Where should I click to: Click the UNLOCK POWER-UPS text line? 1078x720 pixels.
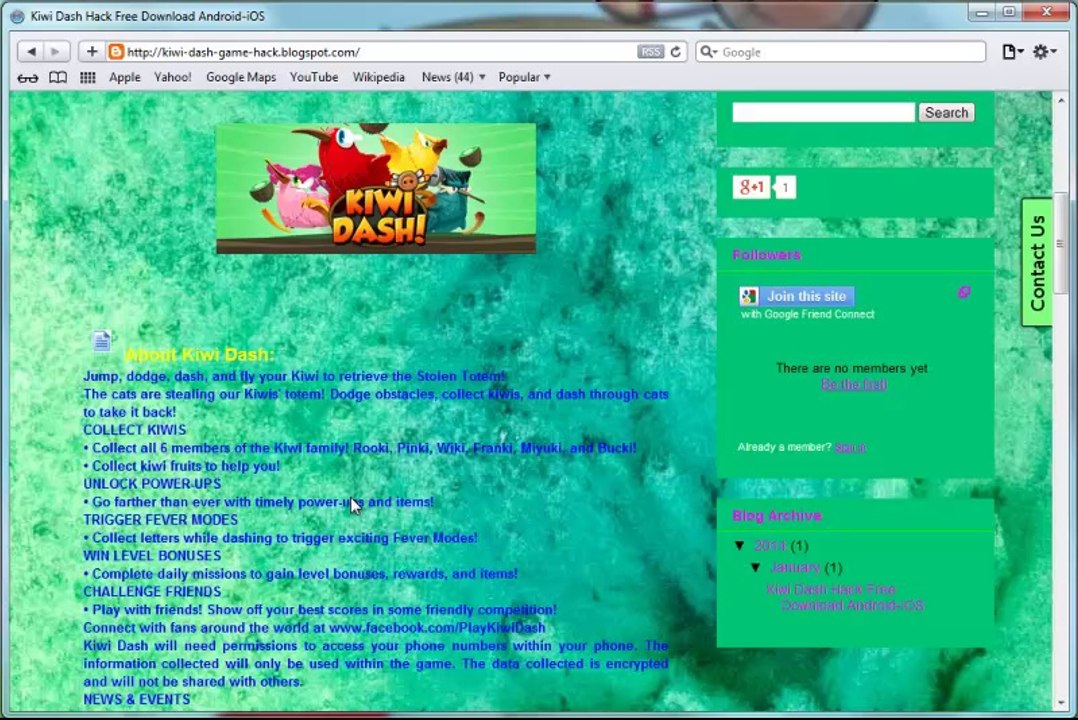click(x=152, y=483)
